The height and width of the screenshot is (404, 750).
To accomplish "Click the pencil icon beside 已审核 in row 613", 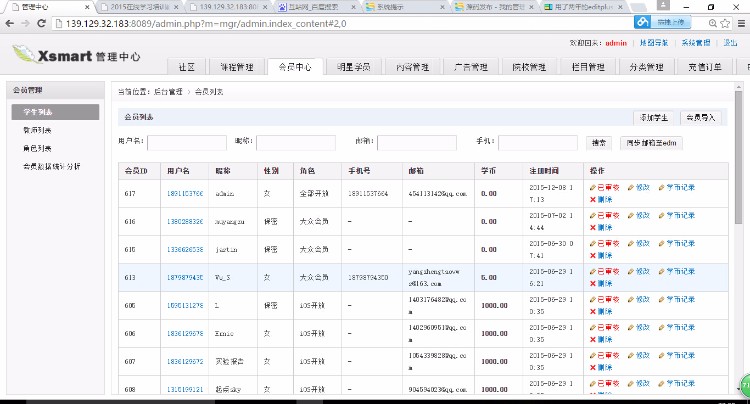I will (593, 272).
